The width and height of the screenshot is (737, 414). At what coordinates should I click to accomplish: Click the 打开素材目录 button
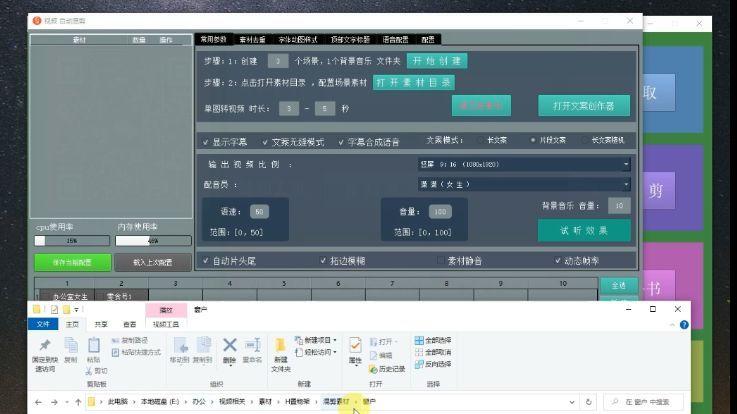tap(414, 83)
